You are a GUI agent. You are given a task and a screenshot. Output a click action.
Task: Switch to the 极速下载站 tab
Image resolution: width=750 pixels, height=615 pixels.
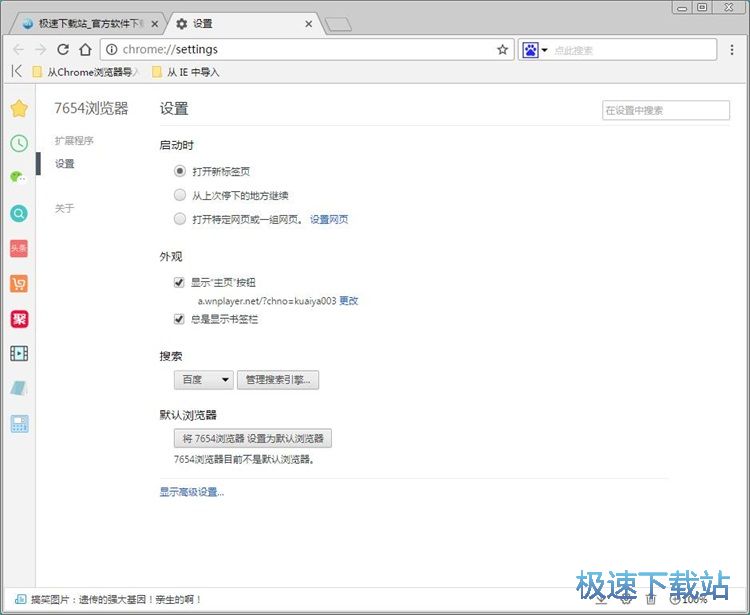[88, 23]
